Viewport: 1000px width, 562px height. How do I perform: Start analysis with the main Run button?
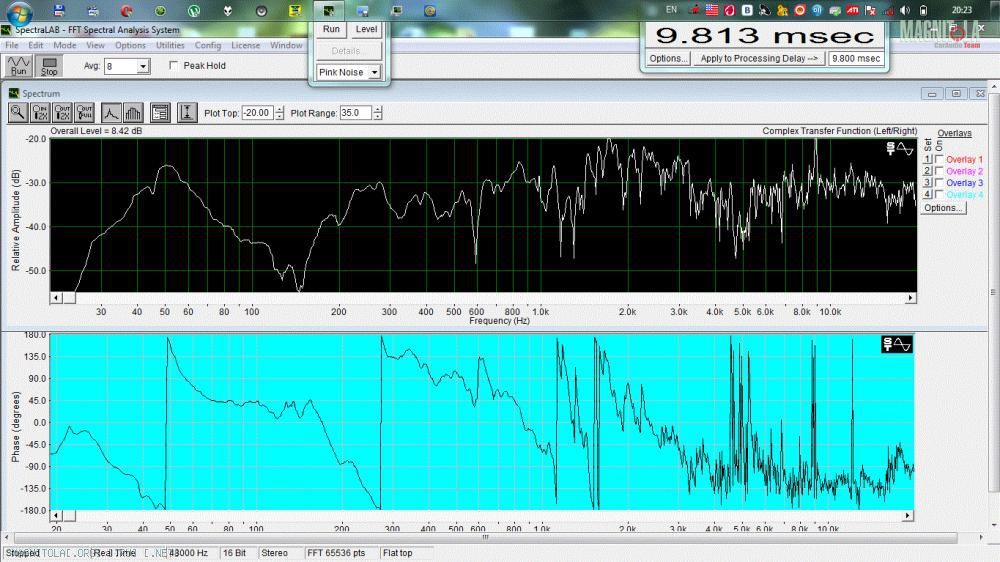(x=18, y=66)
